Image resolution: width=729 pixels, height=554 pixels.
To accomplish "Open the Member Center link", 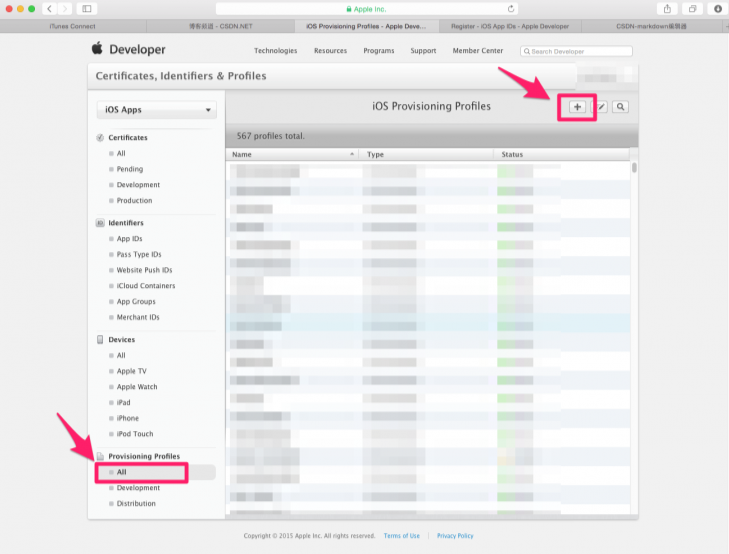I will click(477, 51).
